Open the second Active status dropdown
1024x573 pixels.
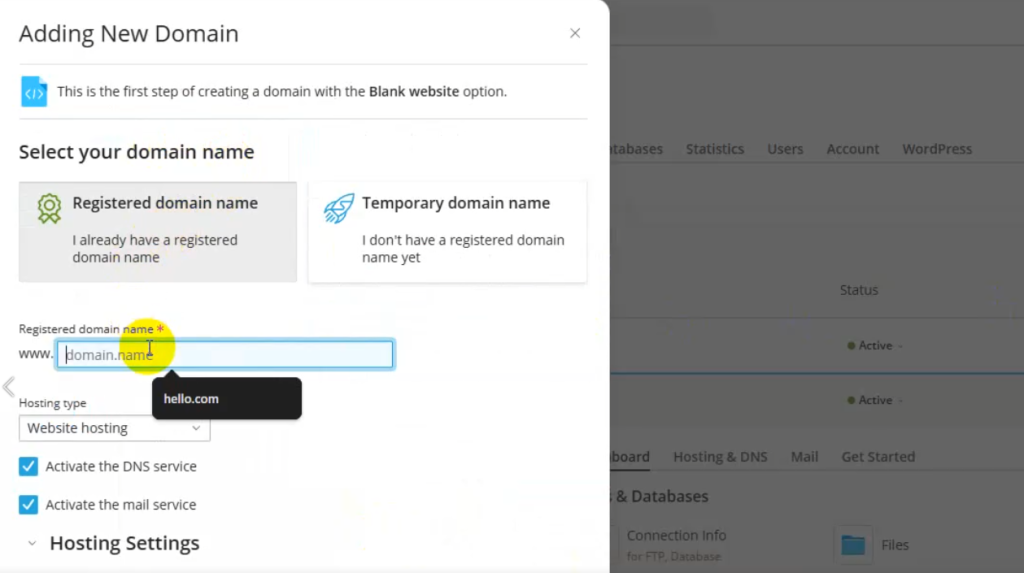coord(875,400)
